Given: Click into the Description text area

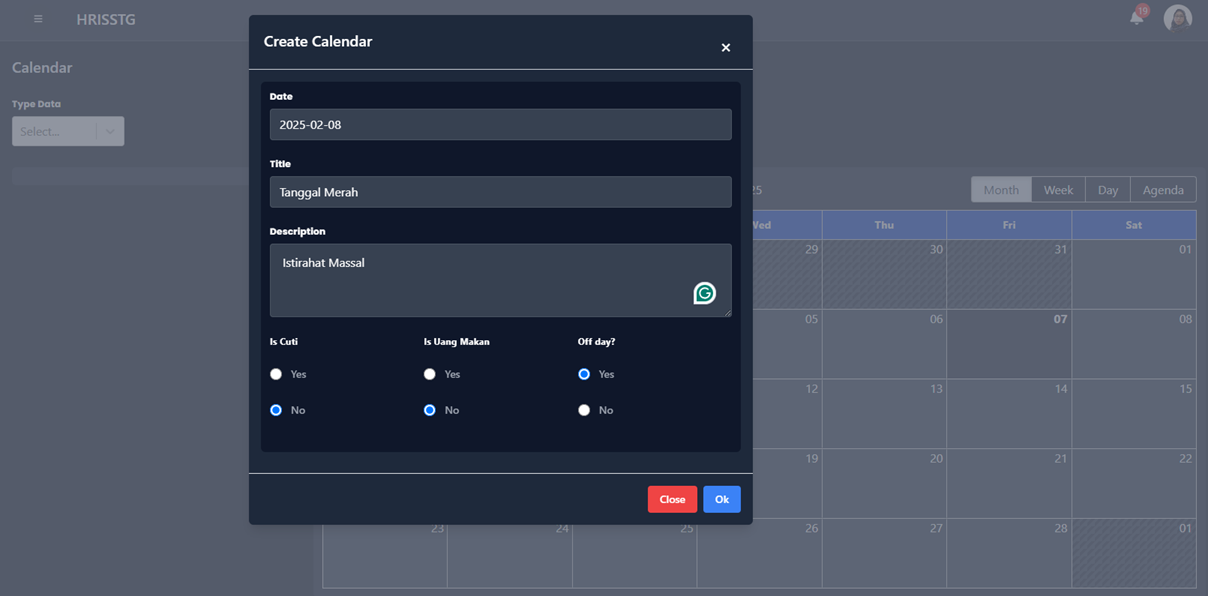Looking at the screenshot, I should 500,280.
